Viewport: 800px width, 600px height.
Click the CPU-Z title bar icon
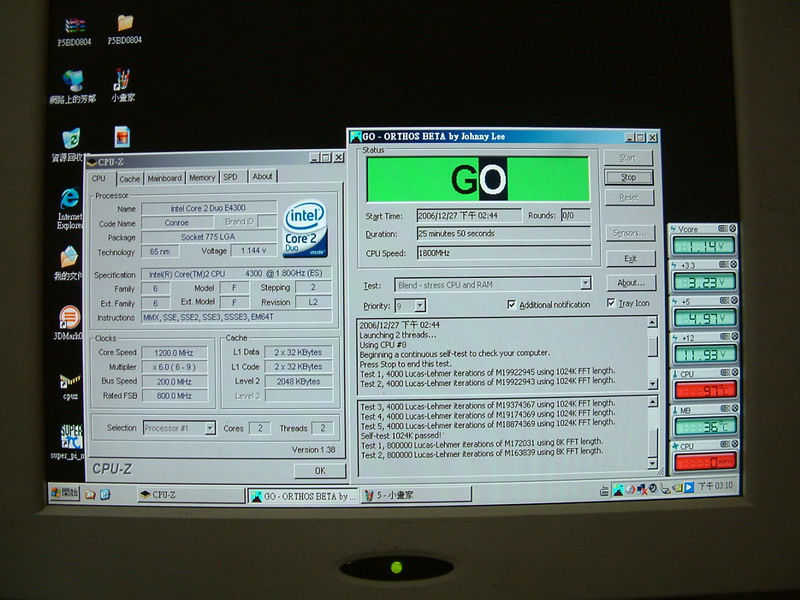[x=92, y=162]
